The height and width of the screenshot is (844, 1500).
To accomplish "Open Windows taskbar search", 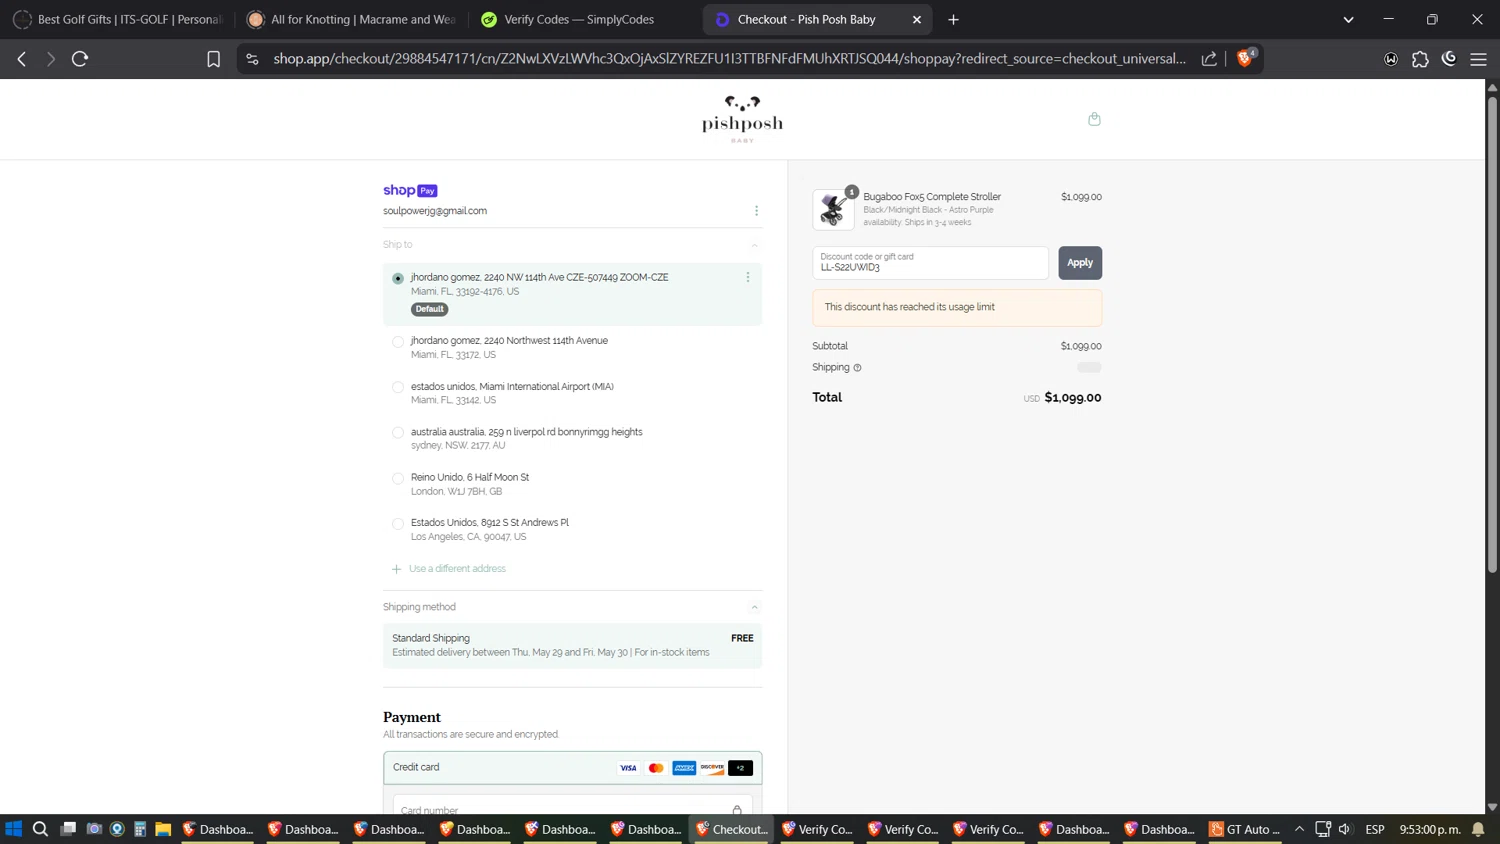I will tap(40, 829).
